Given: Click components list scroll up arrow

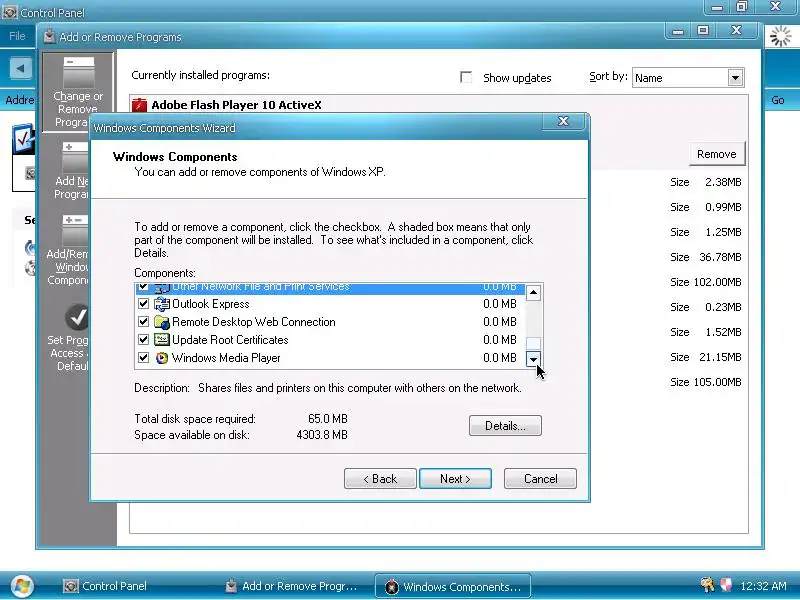Looking at the screenshot, I should click(x=533, y=293).
